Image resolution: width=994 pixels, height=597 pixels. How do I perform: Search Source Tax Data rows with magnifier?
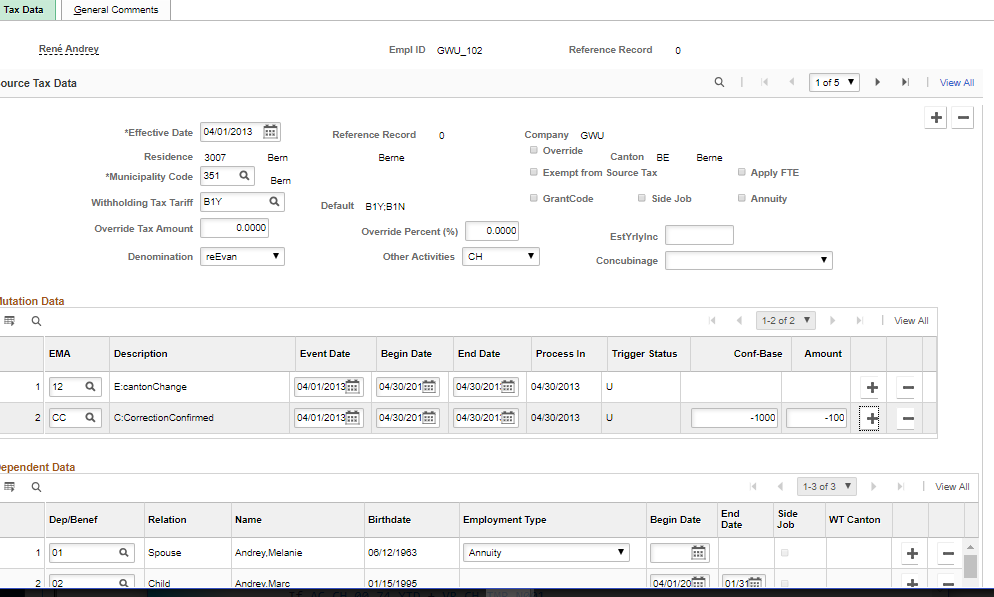click(719, 82)
